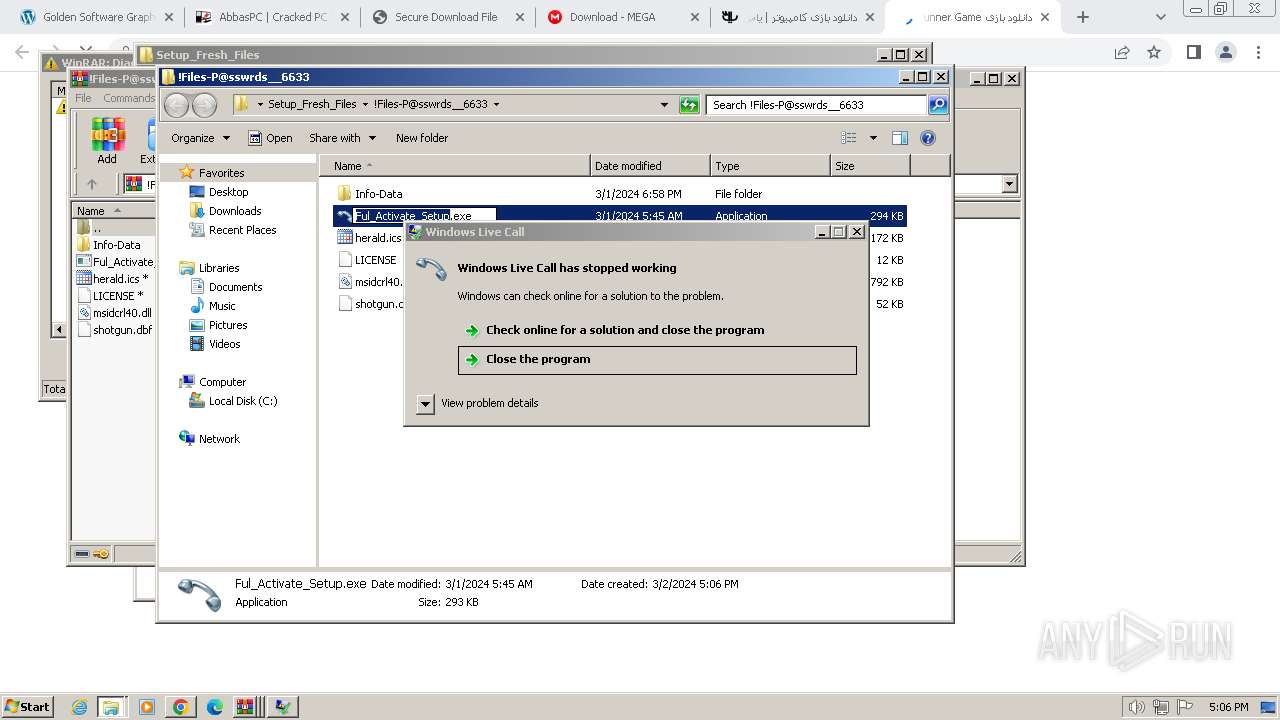1280x720 pixels.
Task: Switch to Download - MEGA tab
Action: [x=622, y=17]
